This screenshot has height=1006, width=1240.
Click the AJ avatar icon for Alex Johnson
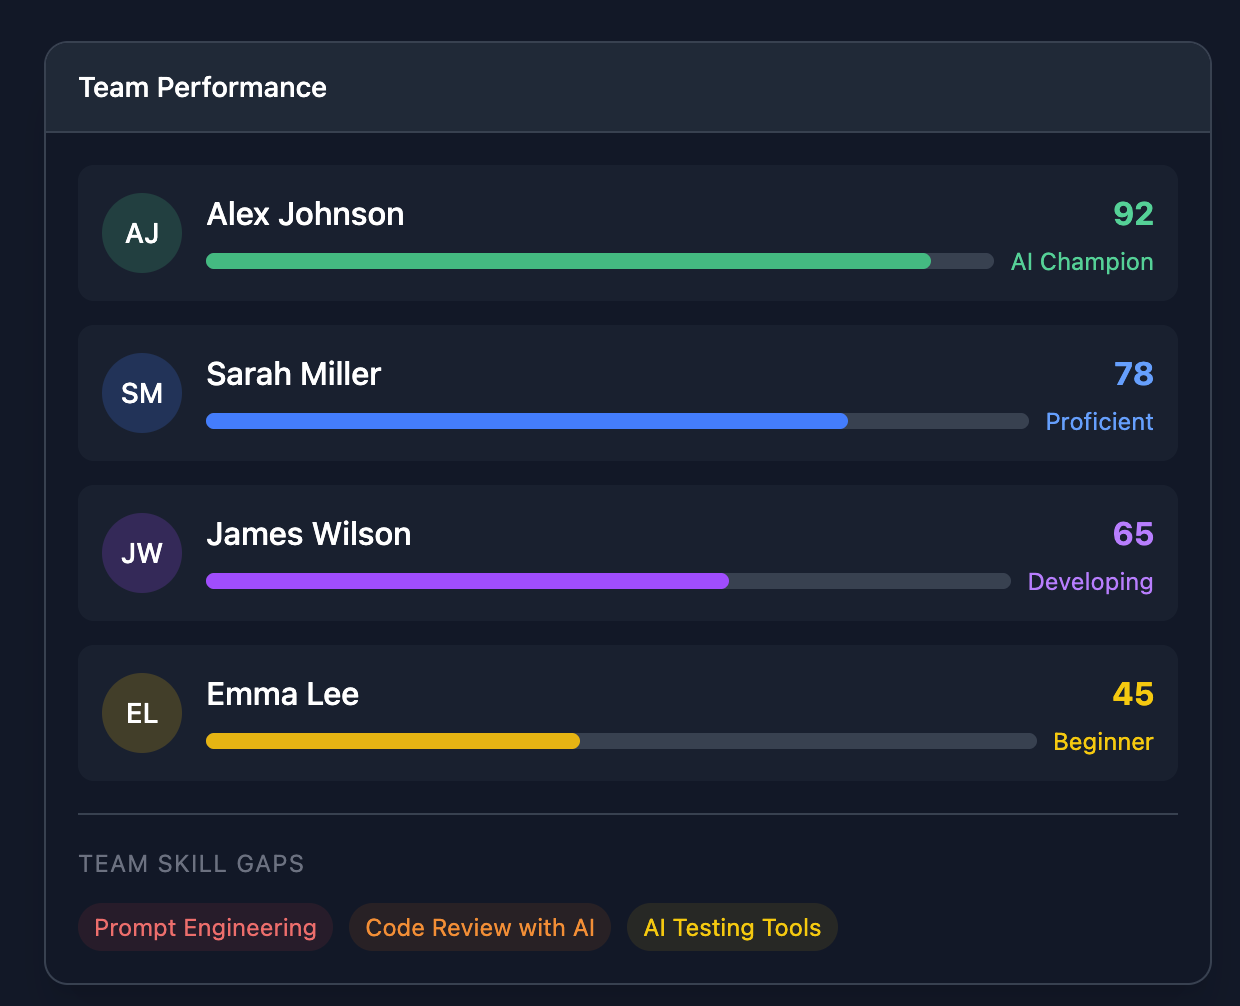(x=142, y=233)
